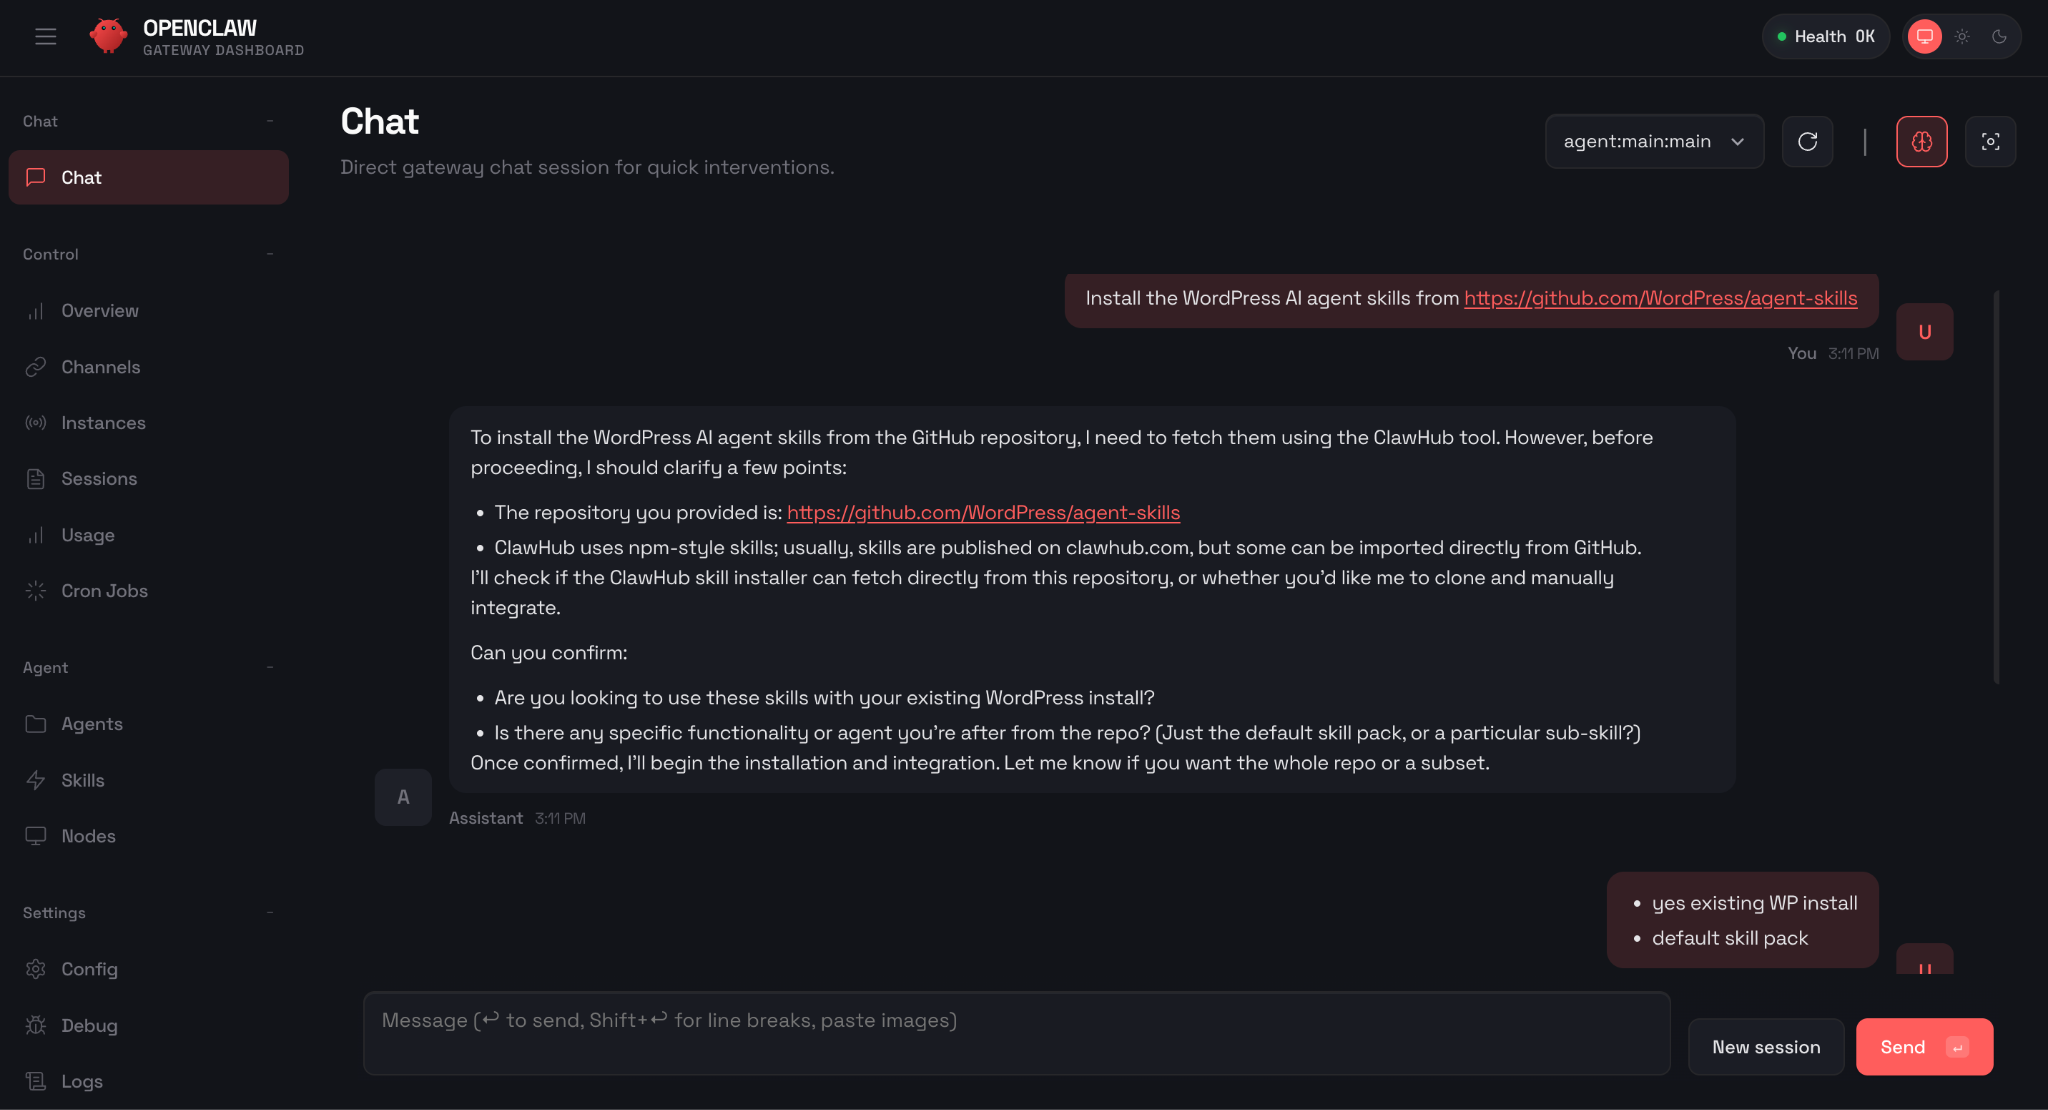Switch to light theme with sun icon
This screenshot has width=2048, height=1110.
click(1962, 36)
